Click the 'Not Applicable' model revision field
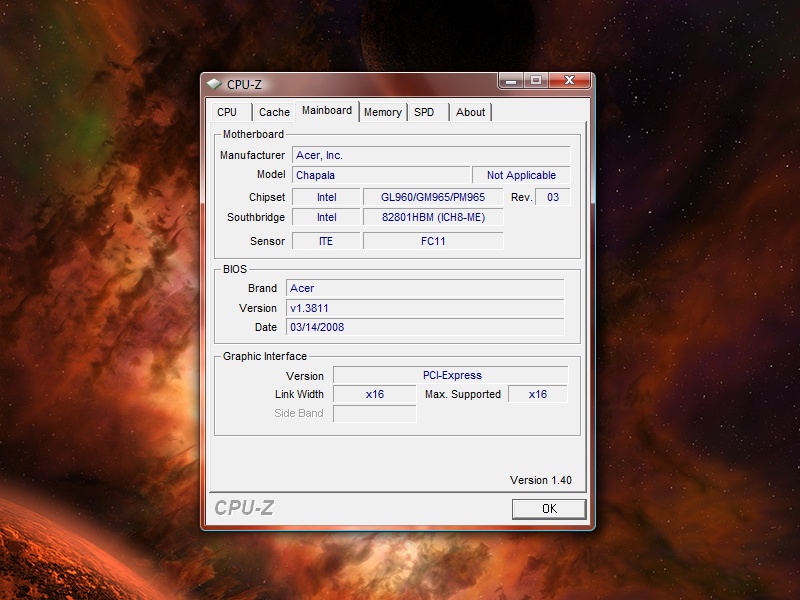 [x=521, y=175]
